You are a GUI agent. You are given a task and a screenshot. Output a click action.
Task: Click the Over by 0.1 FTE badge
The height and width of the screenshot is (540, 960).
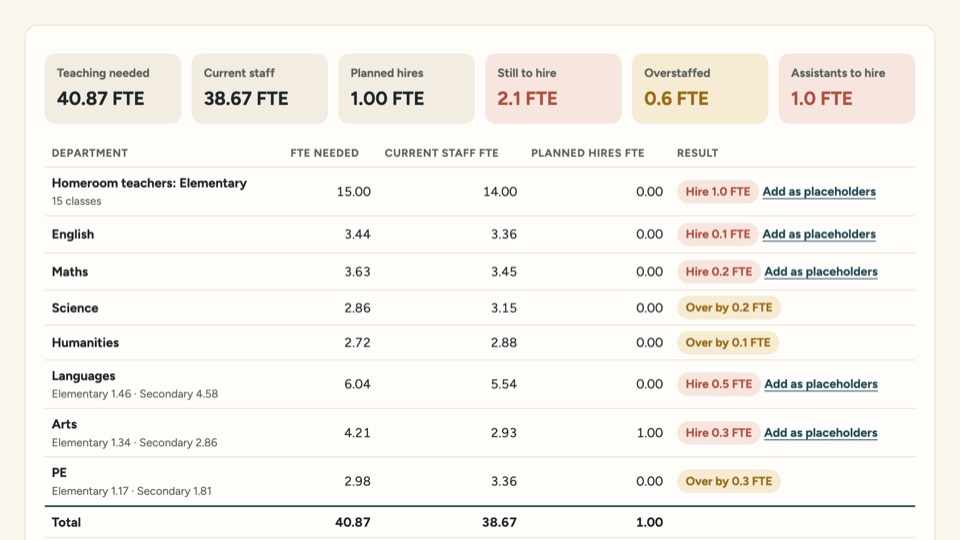tap(728, 342)
